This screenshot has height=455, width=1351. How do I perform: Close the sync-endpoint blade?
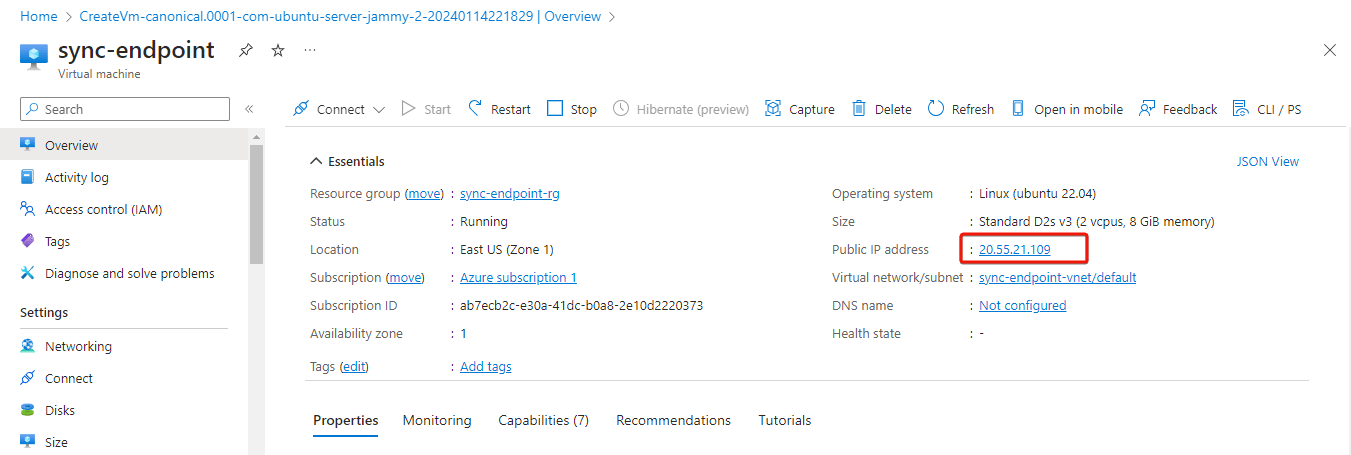tap(1329, 50)
